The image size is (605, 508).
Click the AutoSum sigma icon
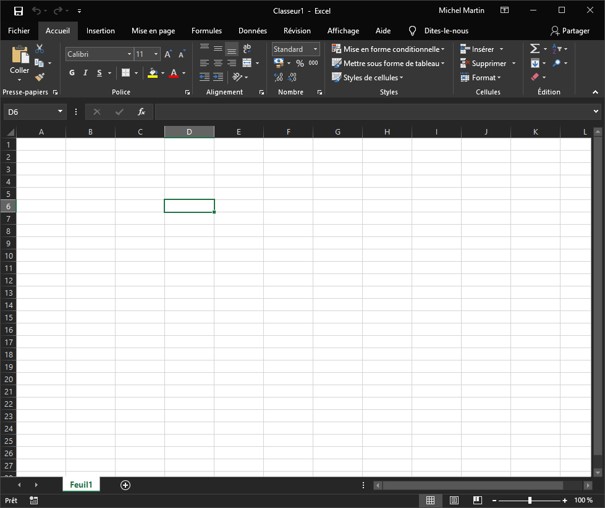[x=535, y=49]
